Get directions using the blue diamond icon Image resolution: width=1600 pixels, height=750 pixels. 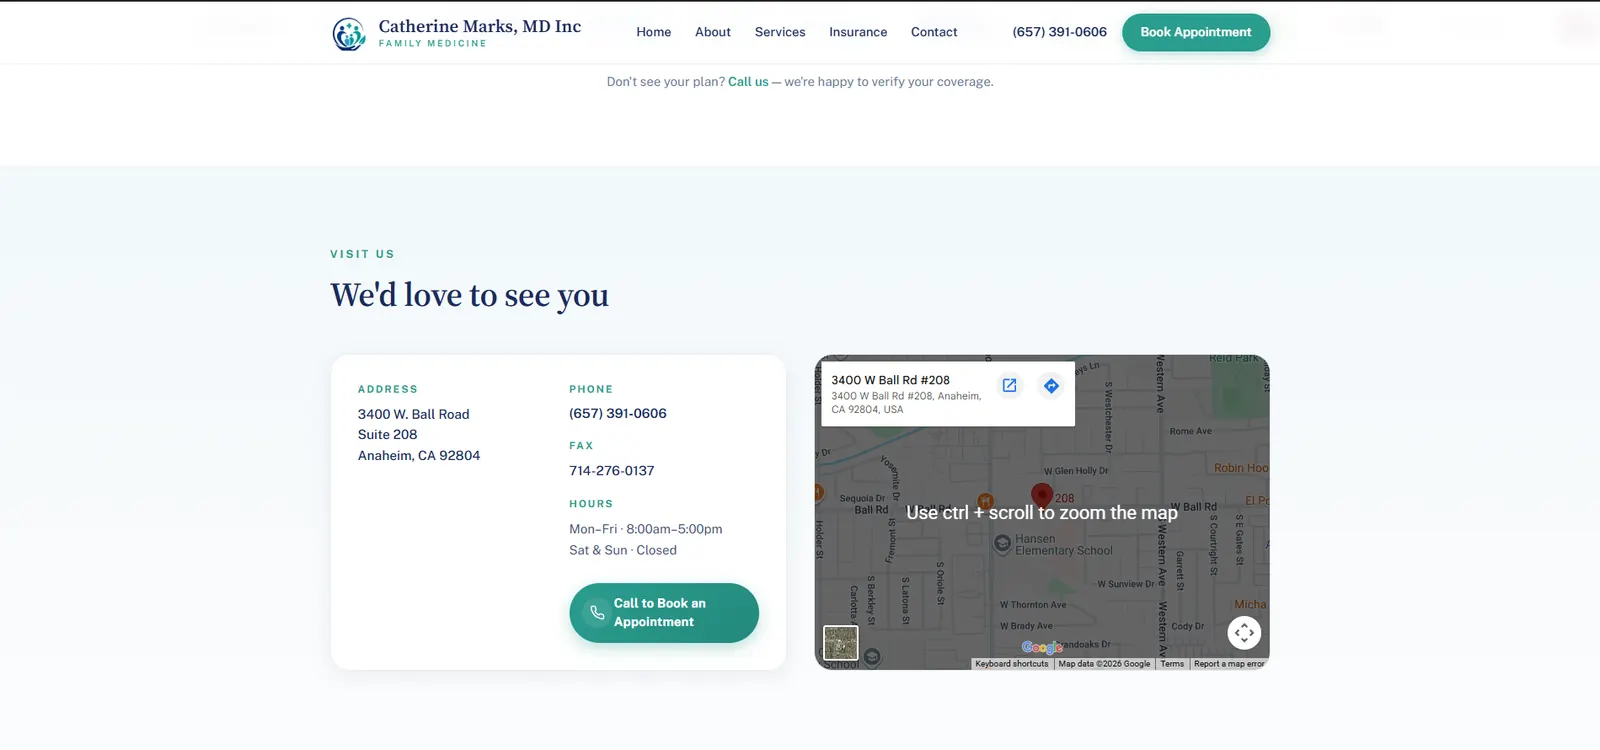(1051, 386)
